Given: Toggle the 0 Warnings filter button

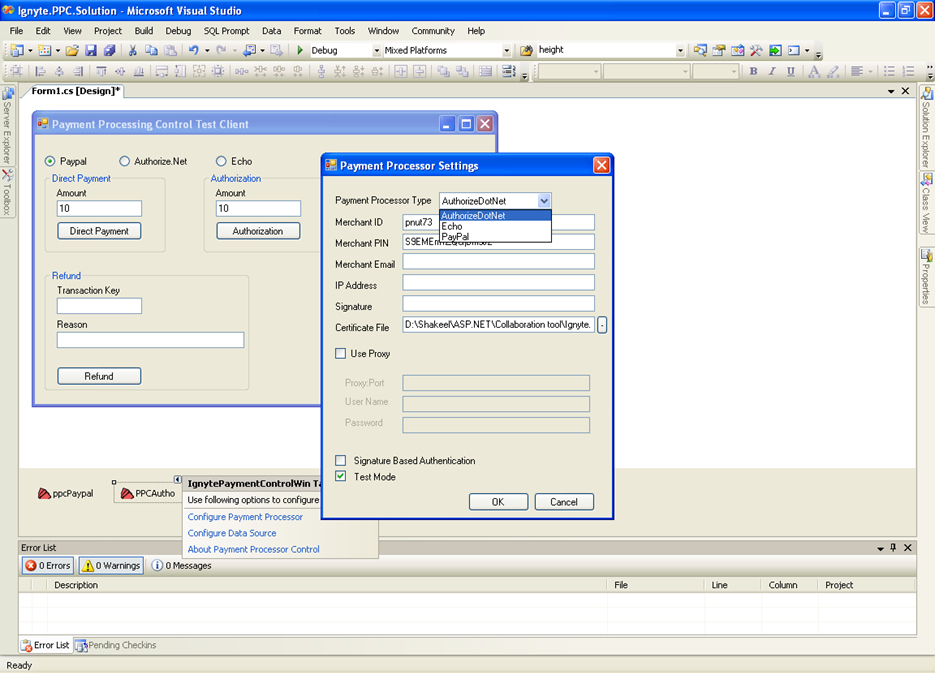Looking at the screenshot, I should [112, 565].
